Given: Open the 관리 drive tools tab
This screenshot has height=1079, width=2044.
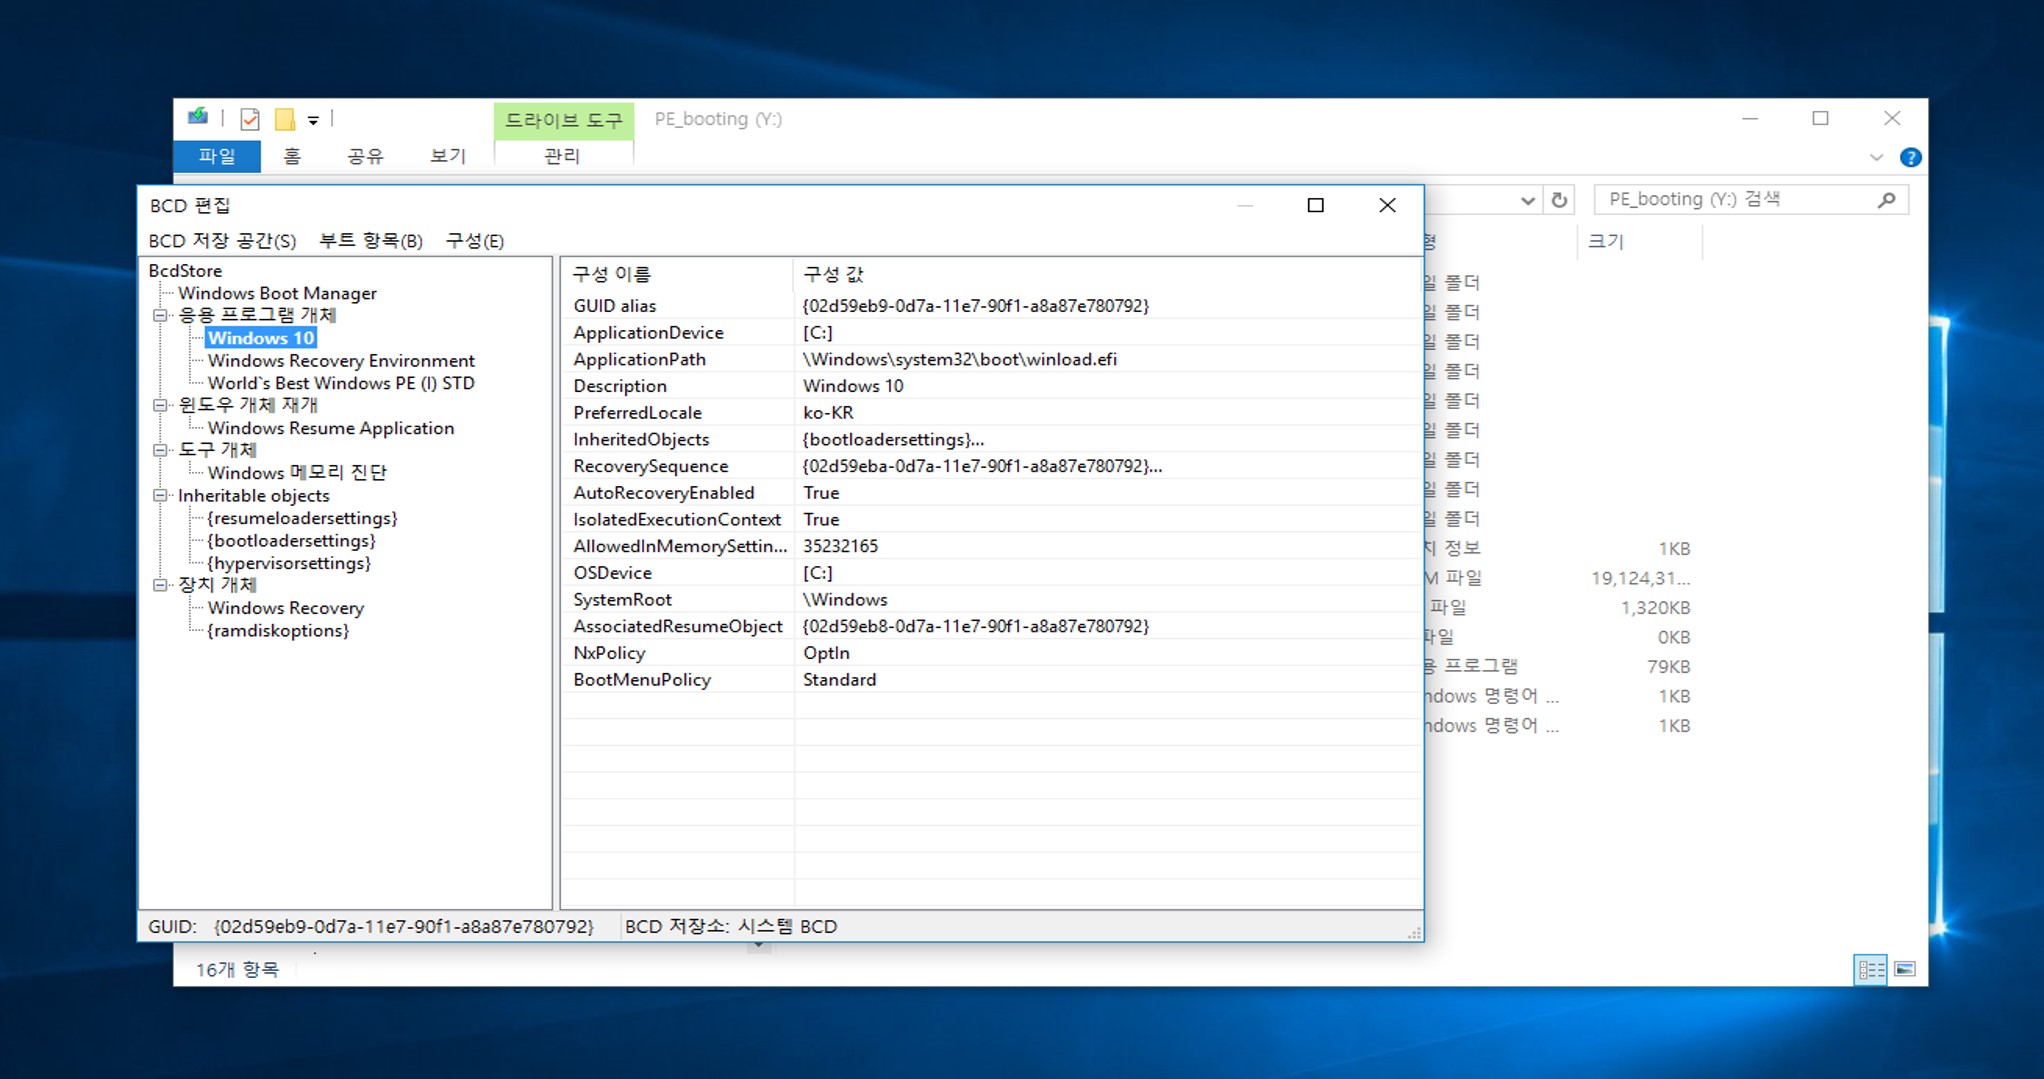Looking at the screenshot, I should coord(562,156).
